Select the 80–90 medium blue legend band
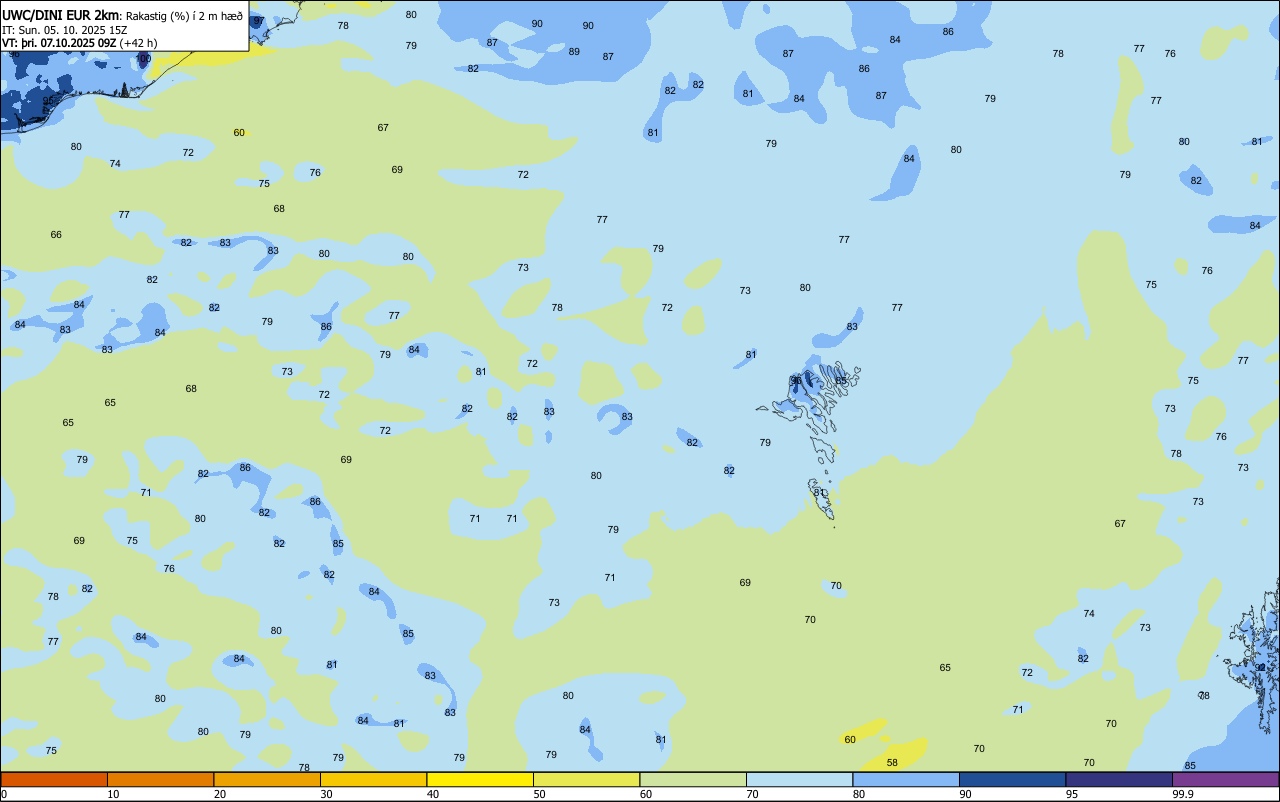The height and width of the screenshot is (802, 1280). pyautogui.click(x=906, y=779)
